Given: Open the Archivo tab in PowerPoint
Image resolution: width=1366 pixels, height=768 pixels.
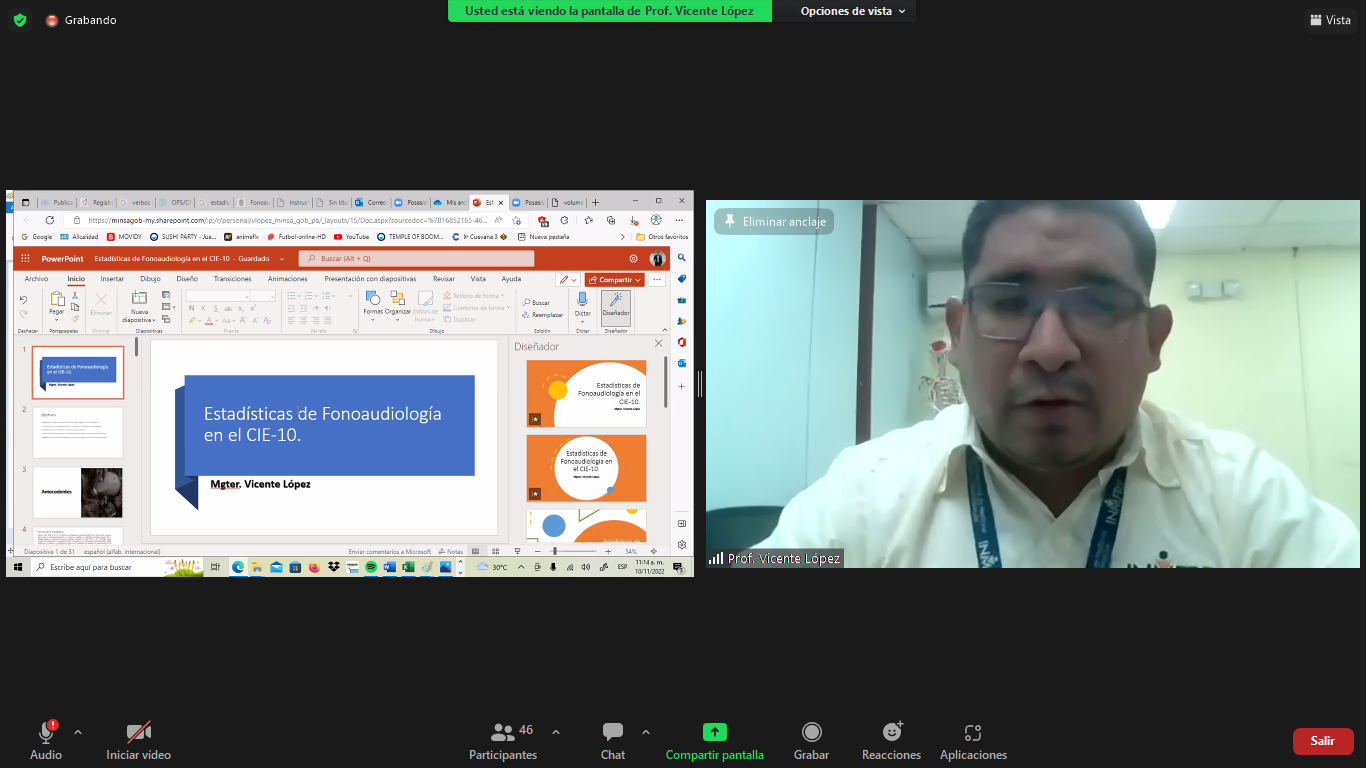Looking at the screenshot, I should pos(36,279).
